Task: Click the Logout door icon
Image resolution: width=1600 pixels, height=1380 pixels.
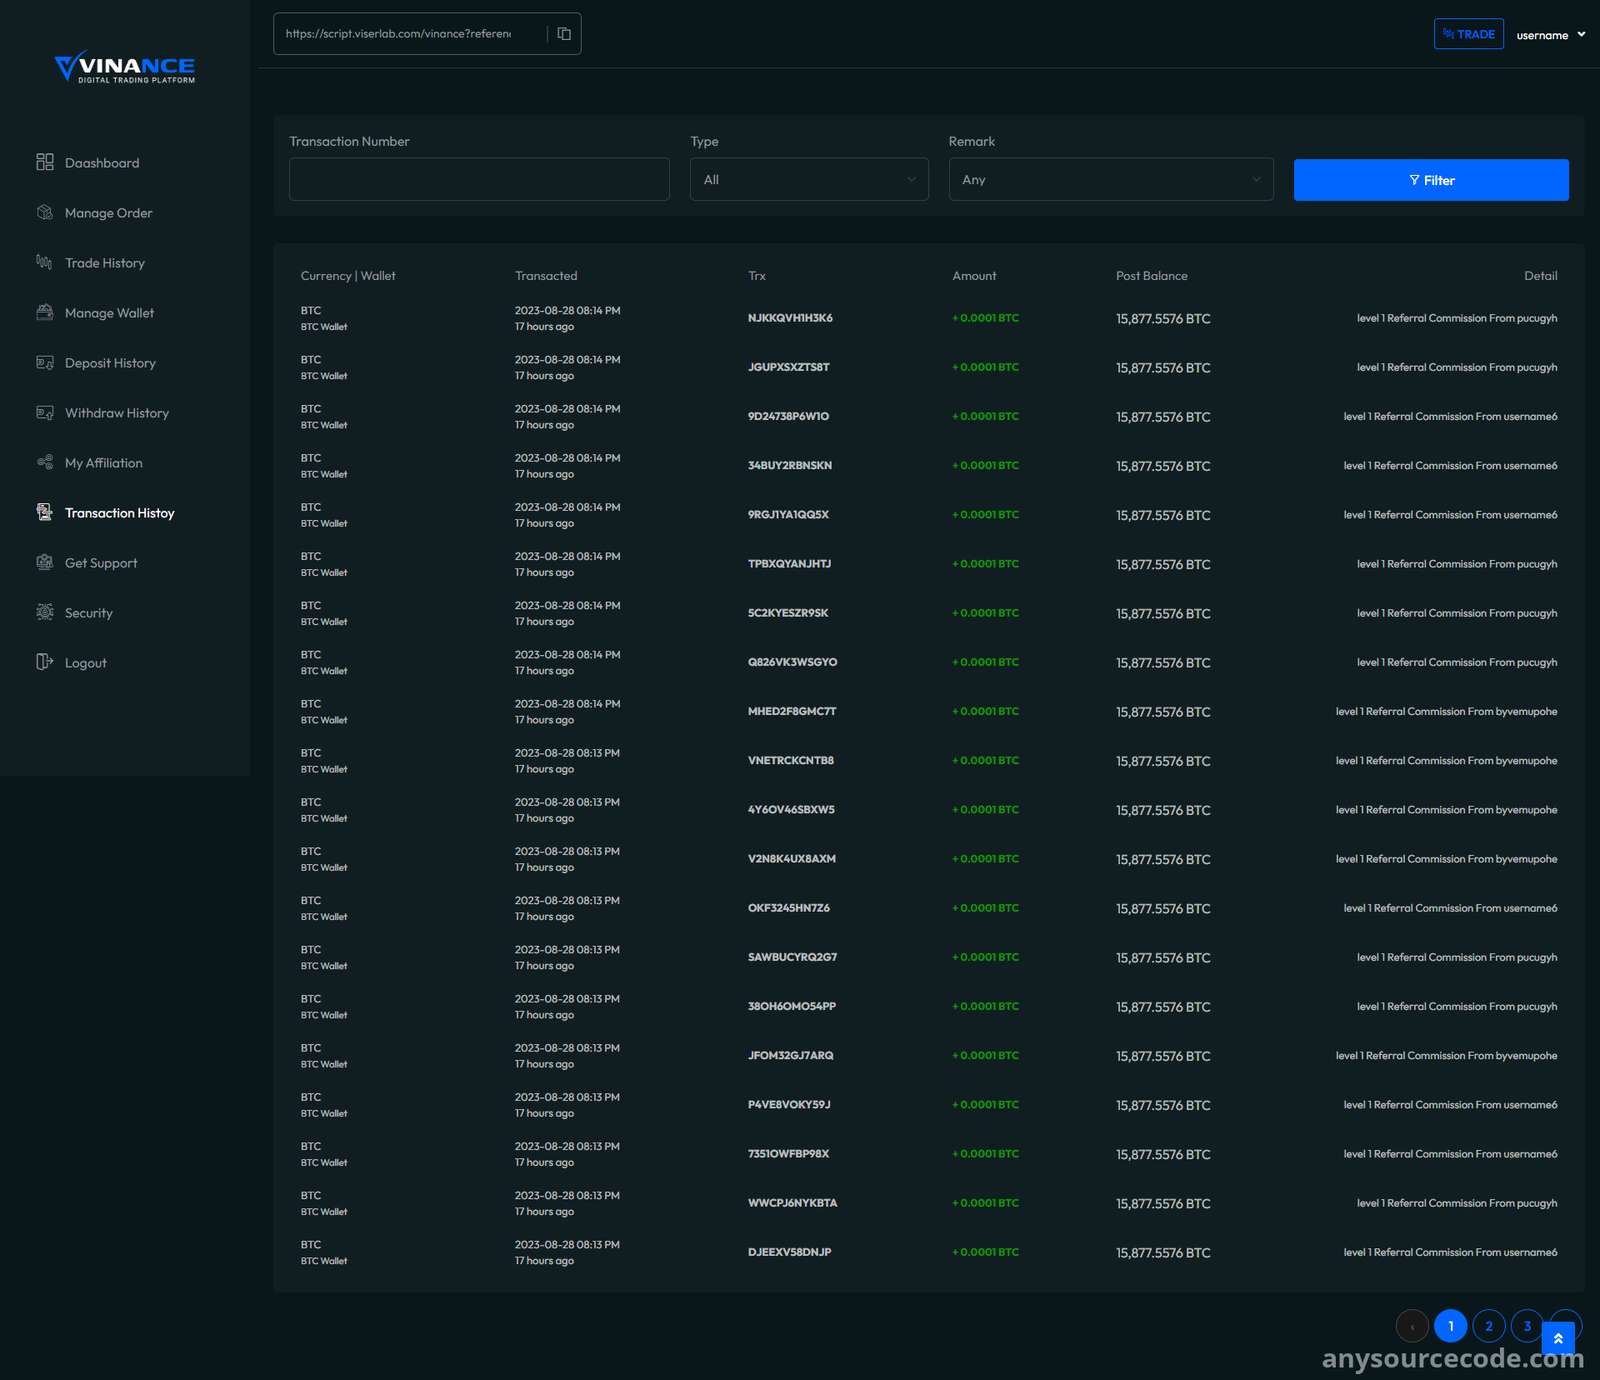Action: point(45,662)
